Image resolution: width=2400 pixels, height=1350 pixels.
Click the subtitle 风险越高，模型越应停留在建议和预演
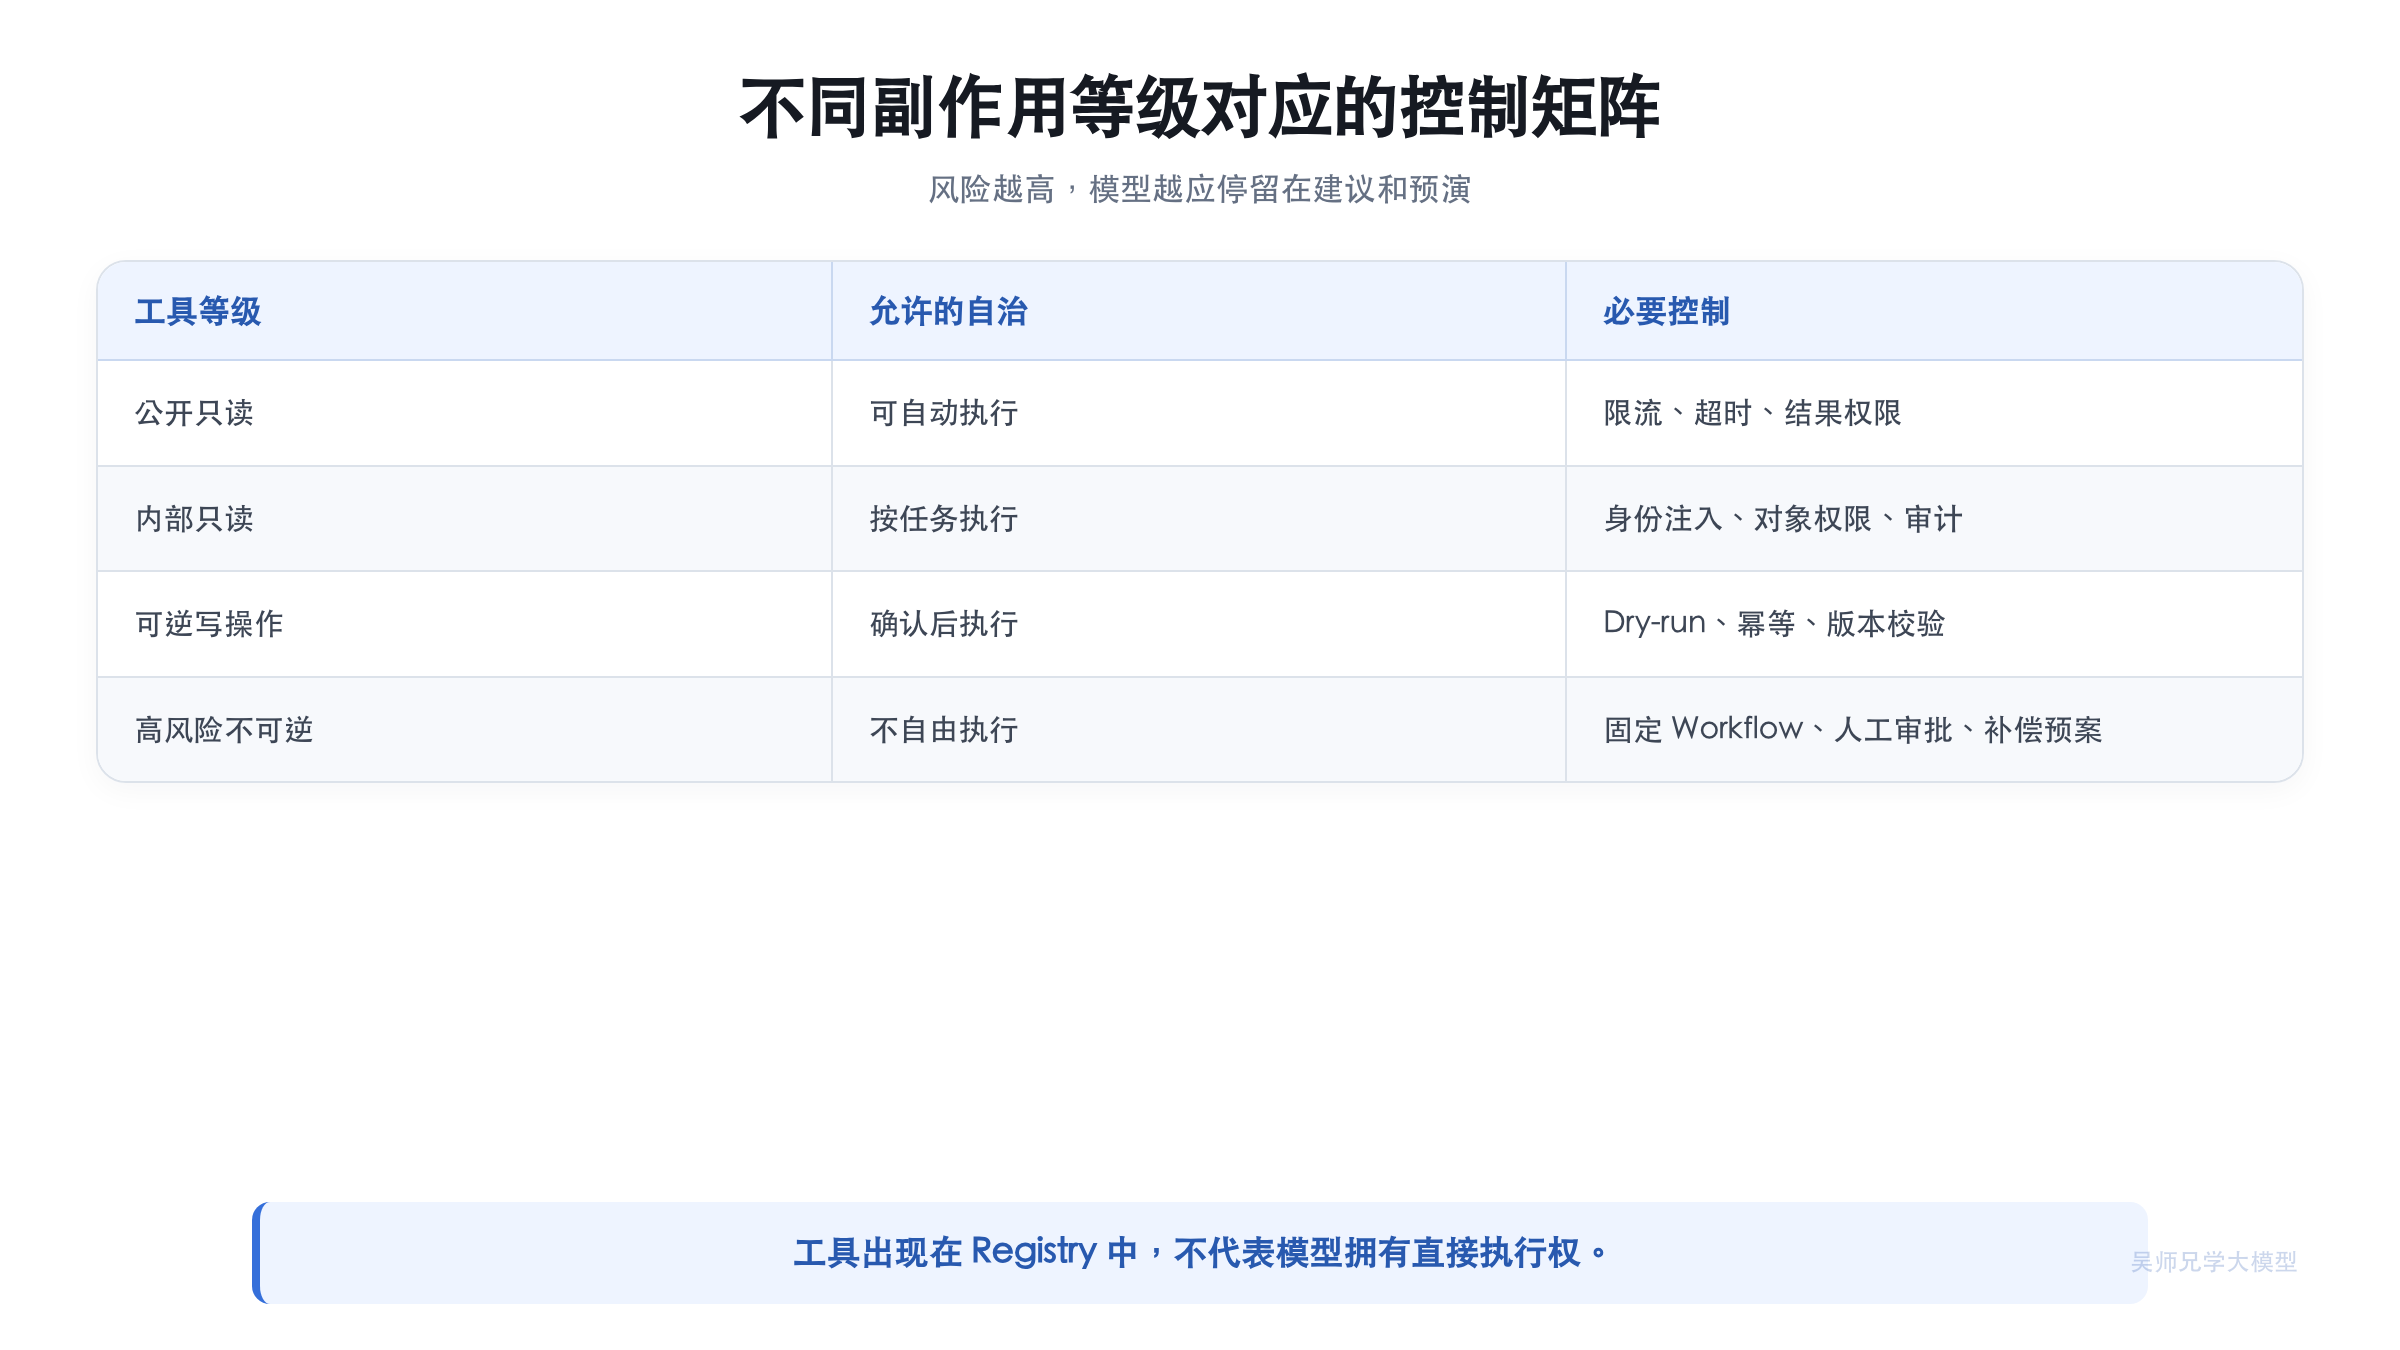point(1200,189)
